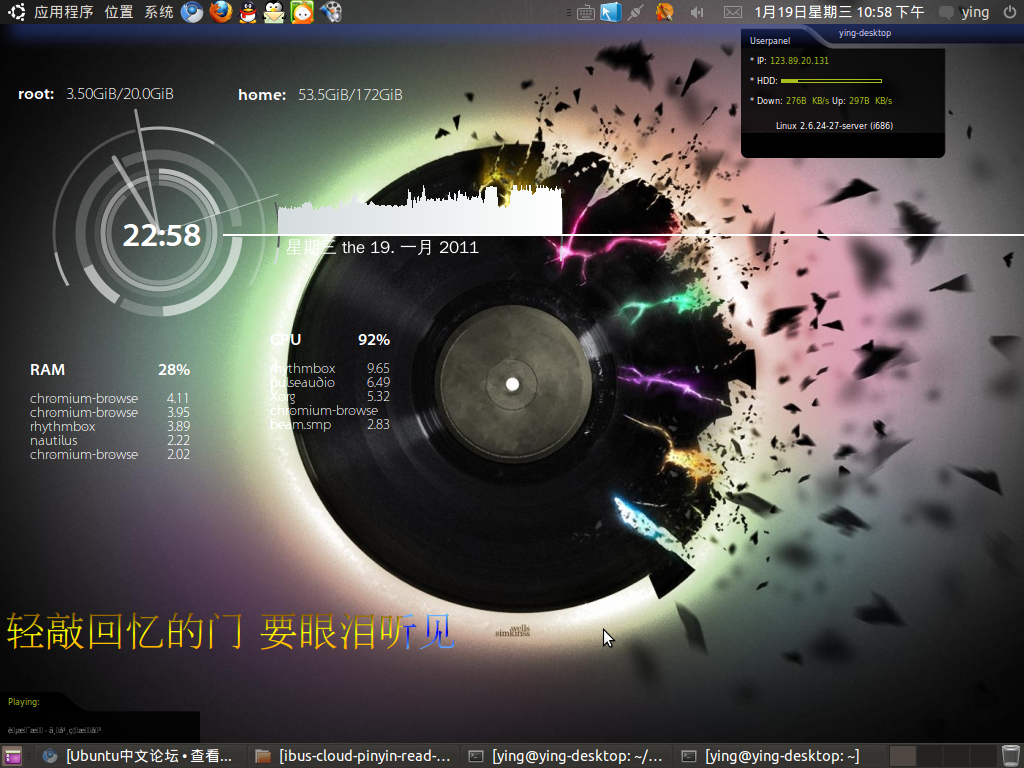Switch to the terminal window titled ying@ying-desktop: ~/...

[x=566, y=756]
